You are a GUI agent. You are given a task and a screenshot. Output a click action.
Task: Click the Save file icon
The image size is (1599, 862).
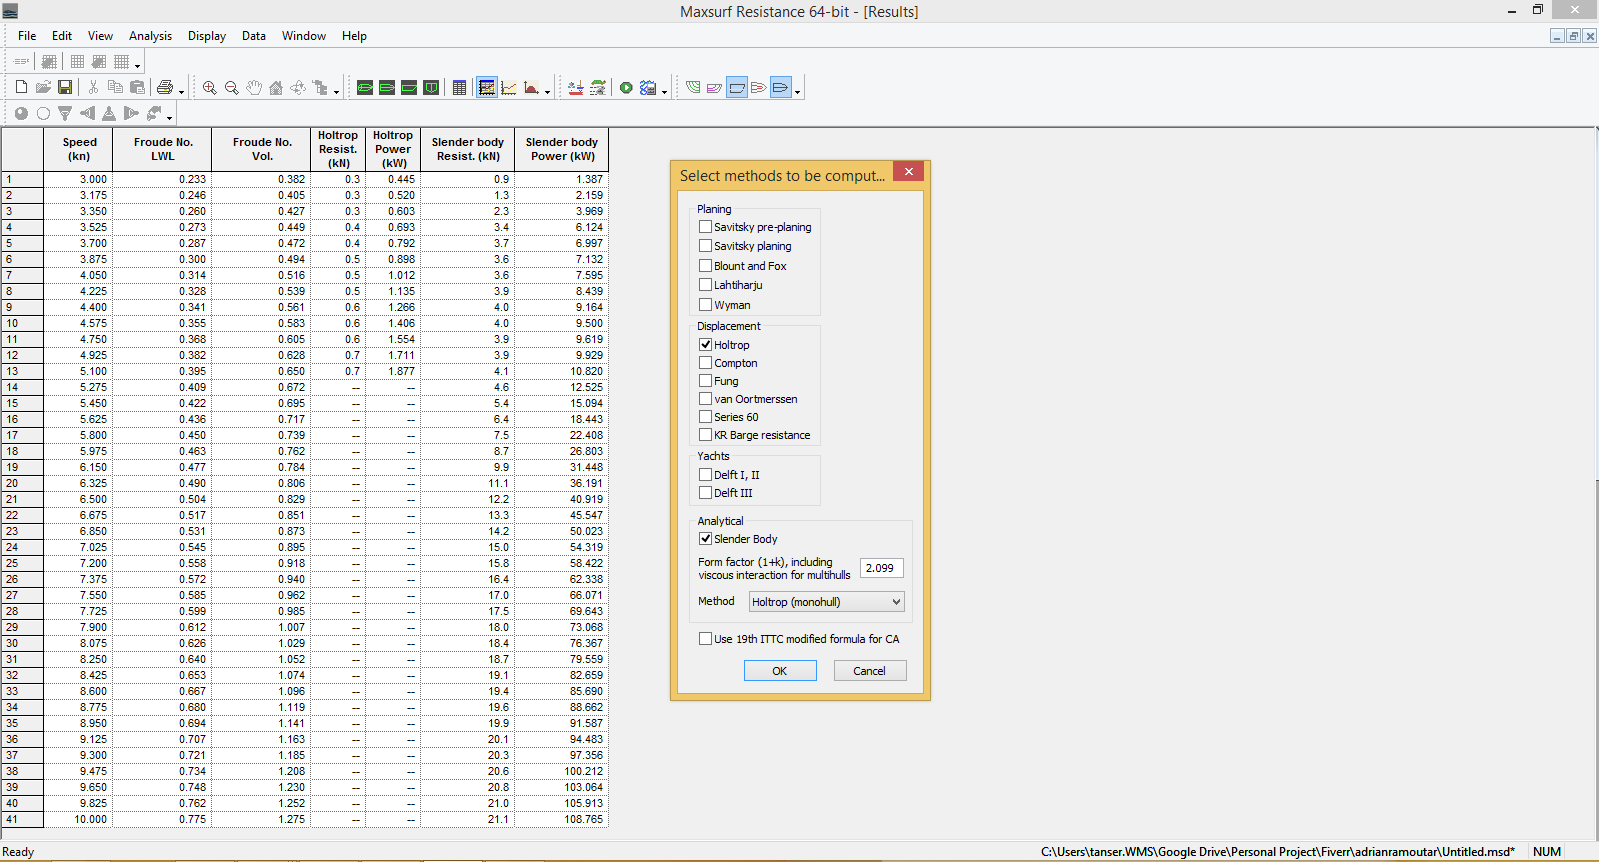(x=65, y=88)
